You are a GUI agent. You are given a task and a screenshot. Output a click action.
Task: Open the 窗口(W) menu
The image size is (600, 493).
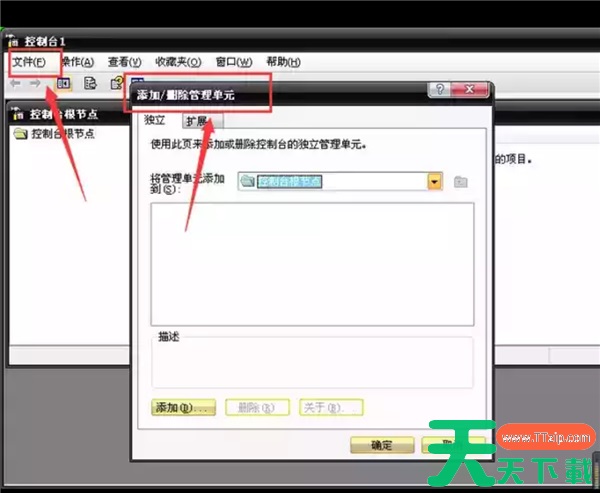point(234,62)
